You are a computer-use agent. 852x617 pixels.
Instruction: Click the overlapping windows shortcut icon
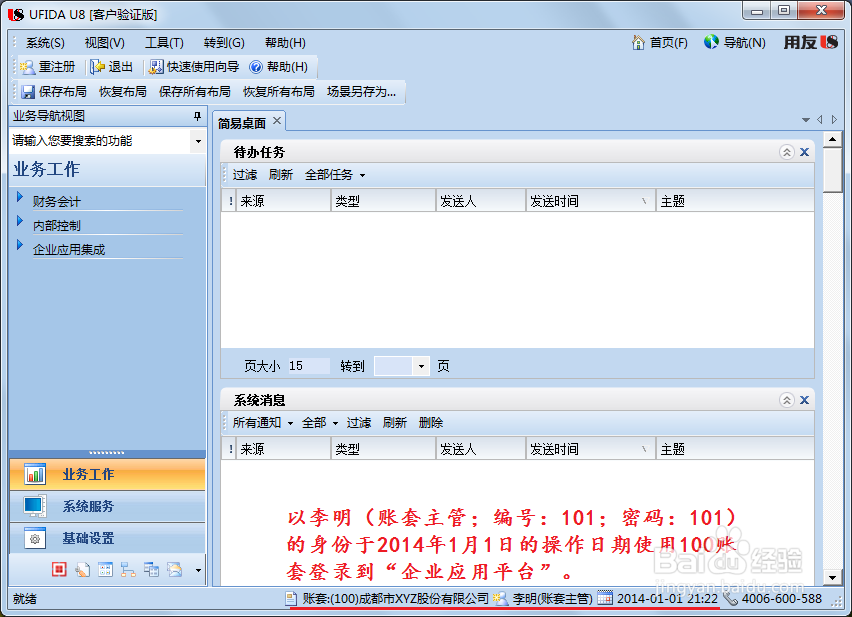(x=152, y=569)
